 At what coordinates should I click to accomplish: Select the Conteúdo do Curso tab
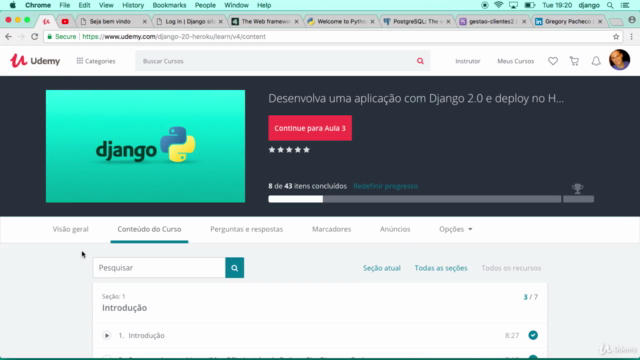(149, 229)
